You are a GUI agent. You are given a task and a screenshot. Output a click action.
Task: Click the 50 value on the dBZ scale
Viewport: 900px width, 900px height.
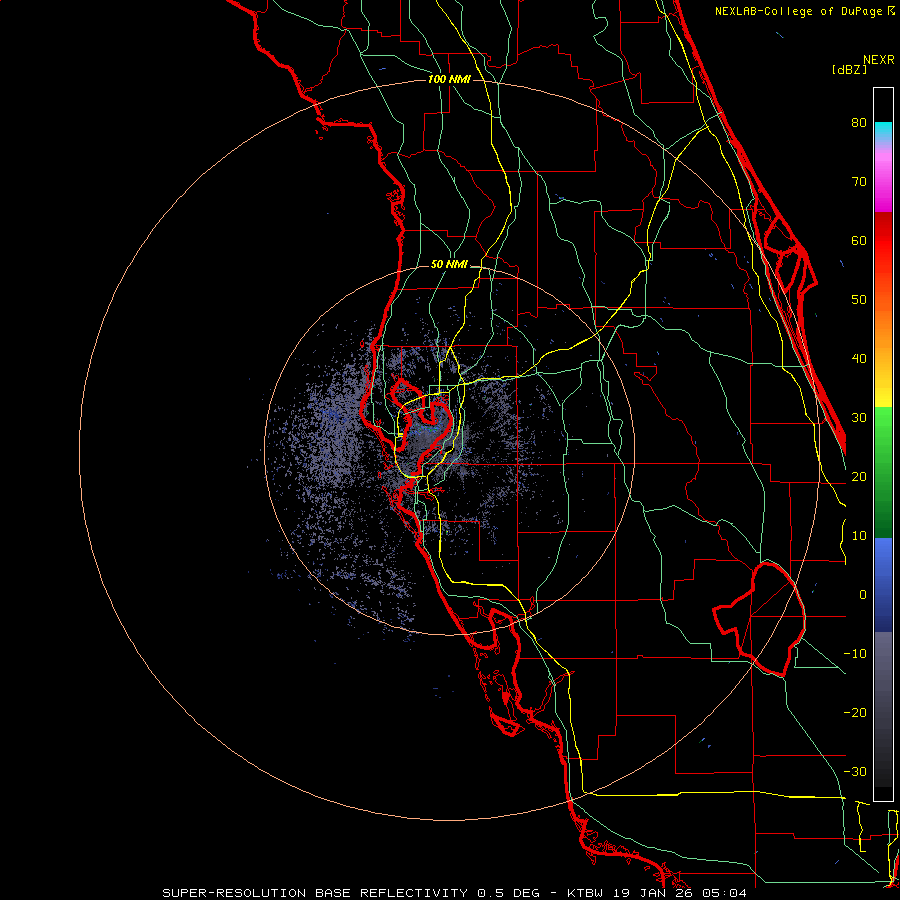[859, 300]
